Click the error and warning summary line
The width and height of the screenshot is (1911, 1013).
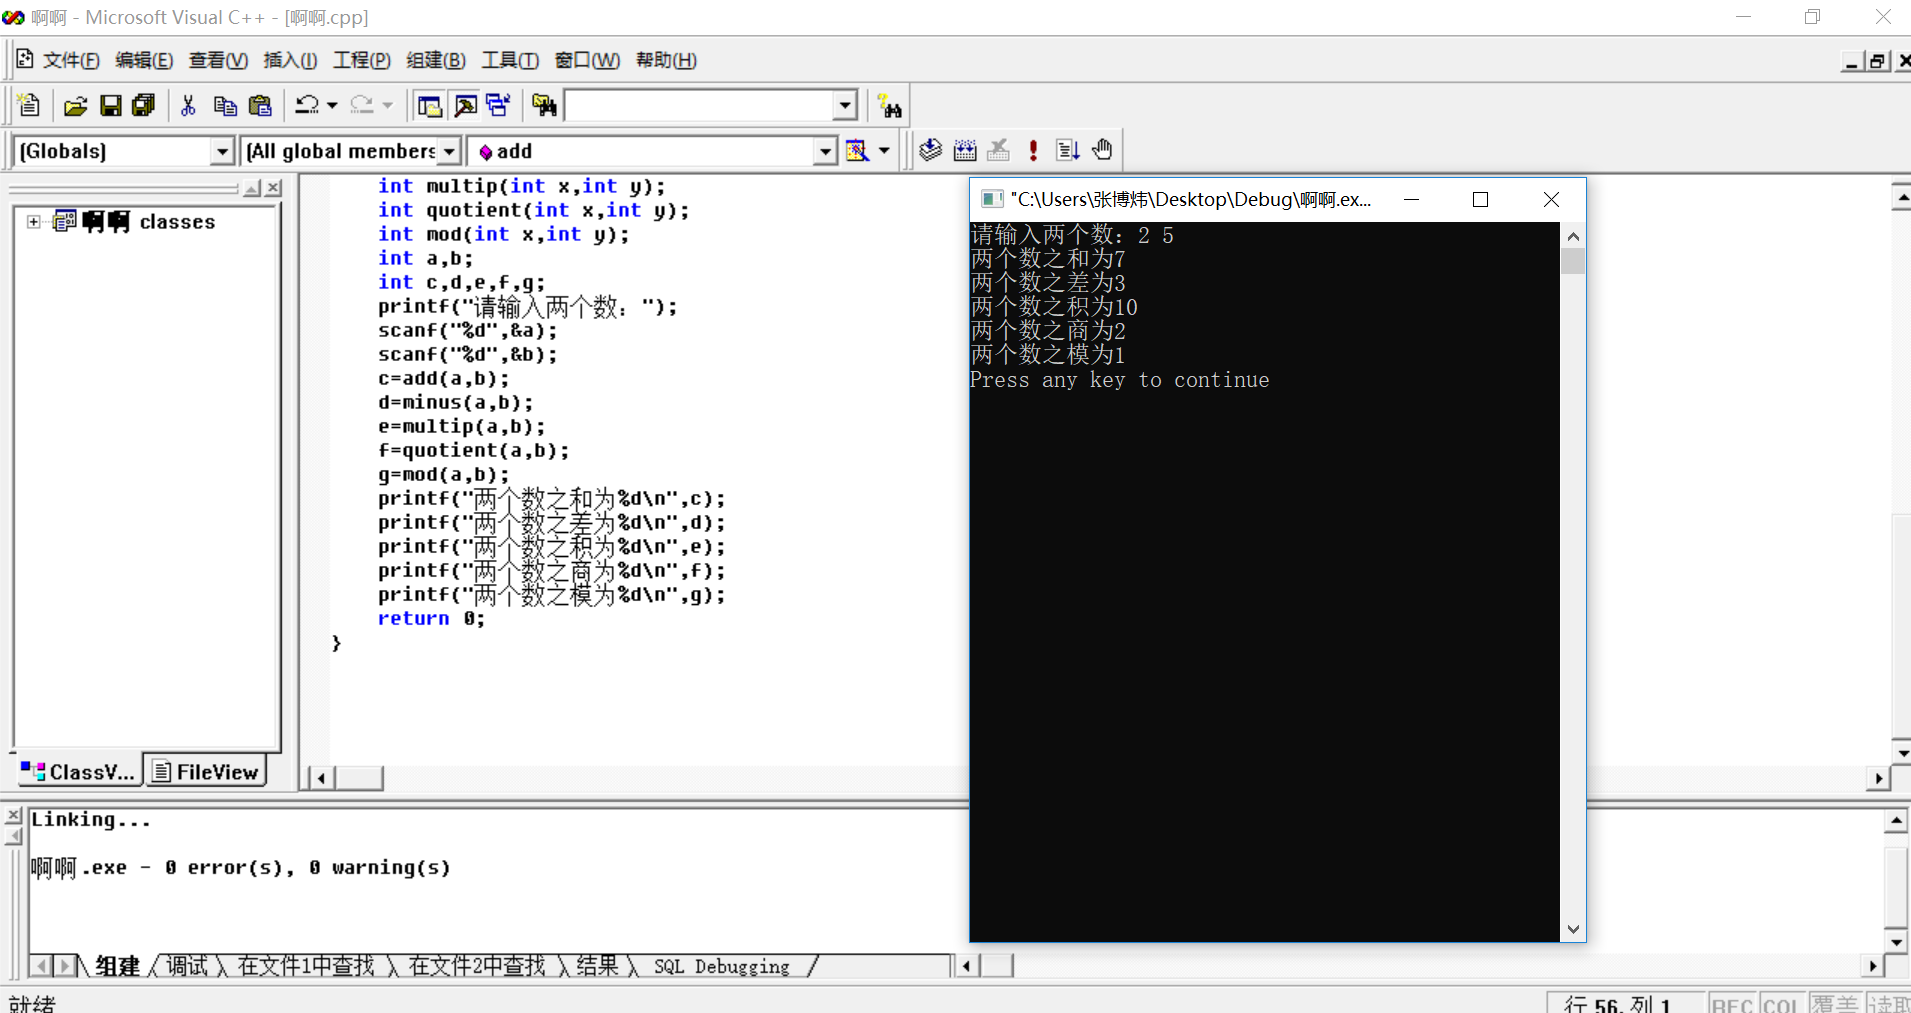coord(240,868)
